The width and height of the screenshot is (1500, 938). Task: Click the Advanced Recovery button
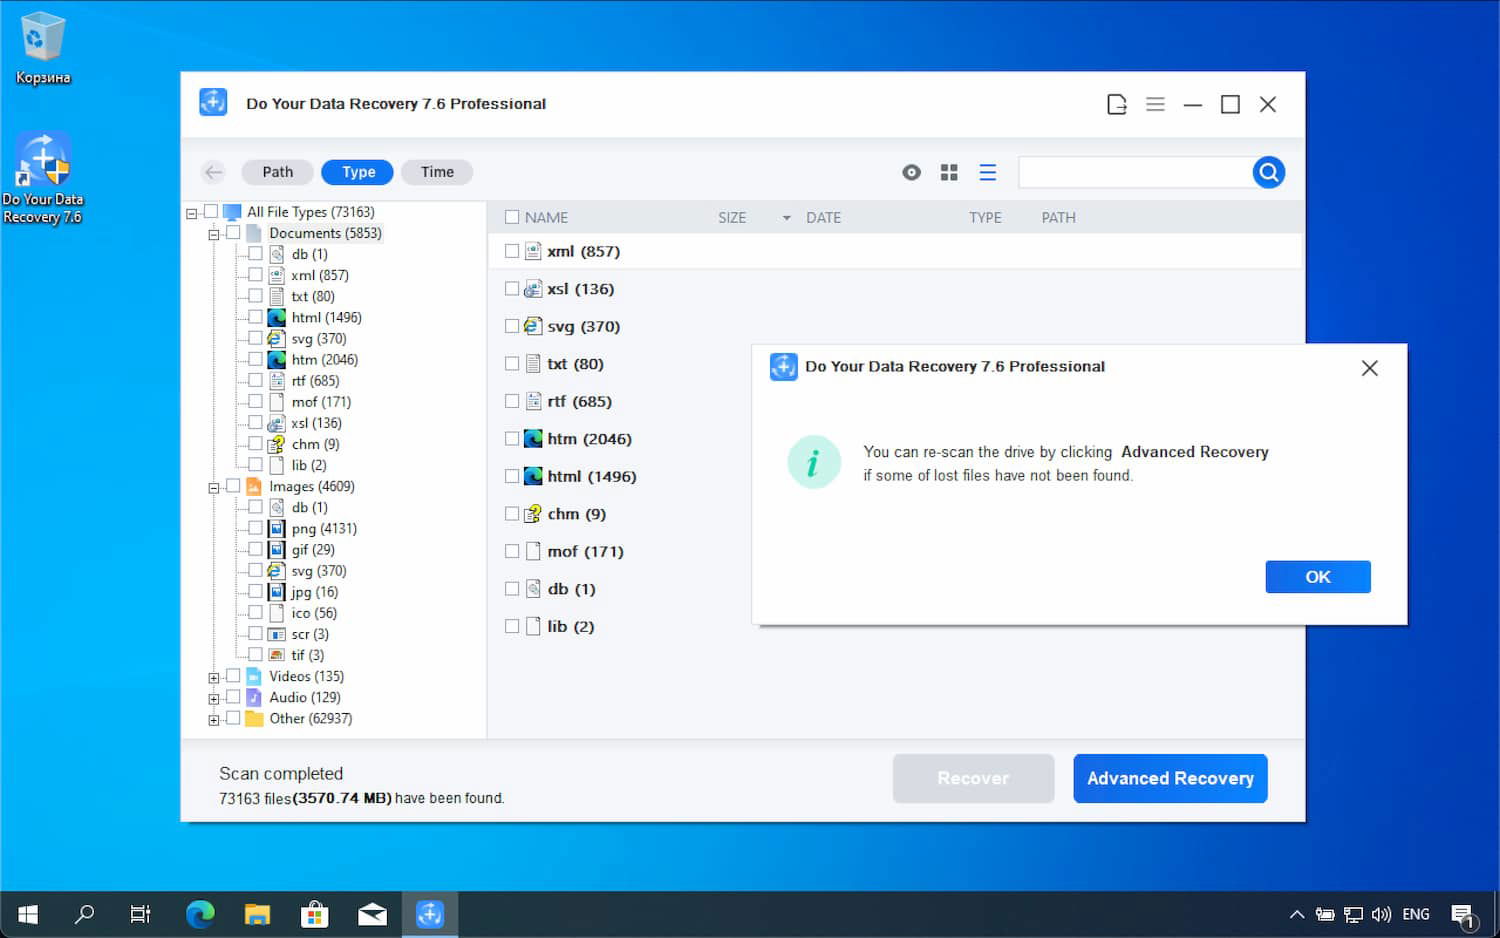point(1170,778)
